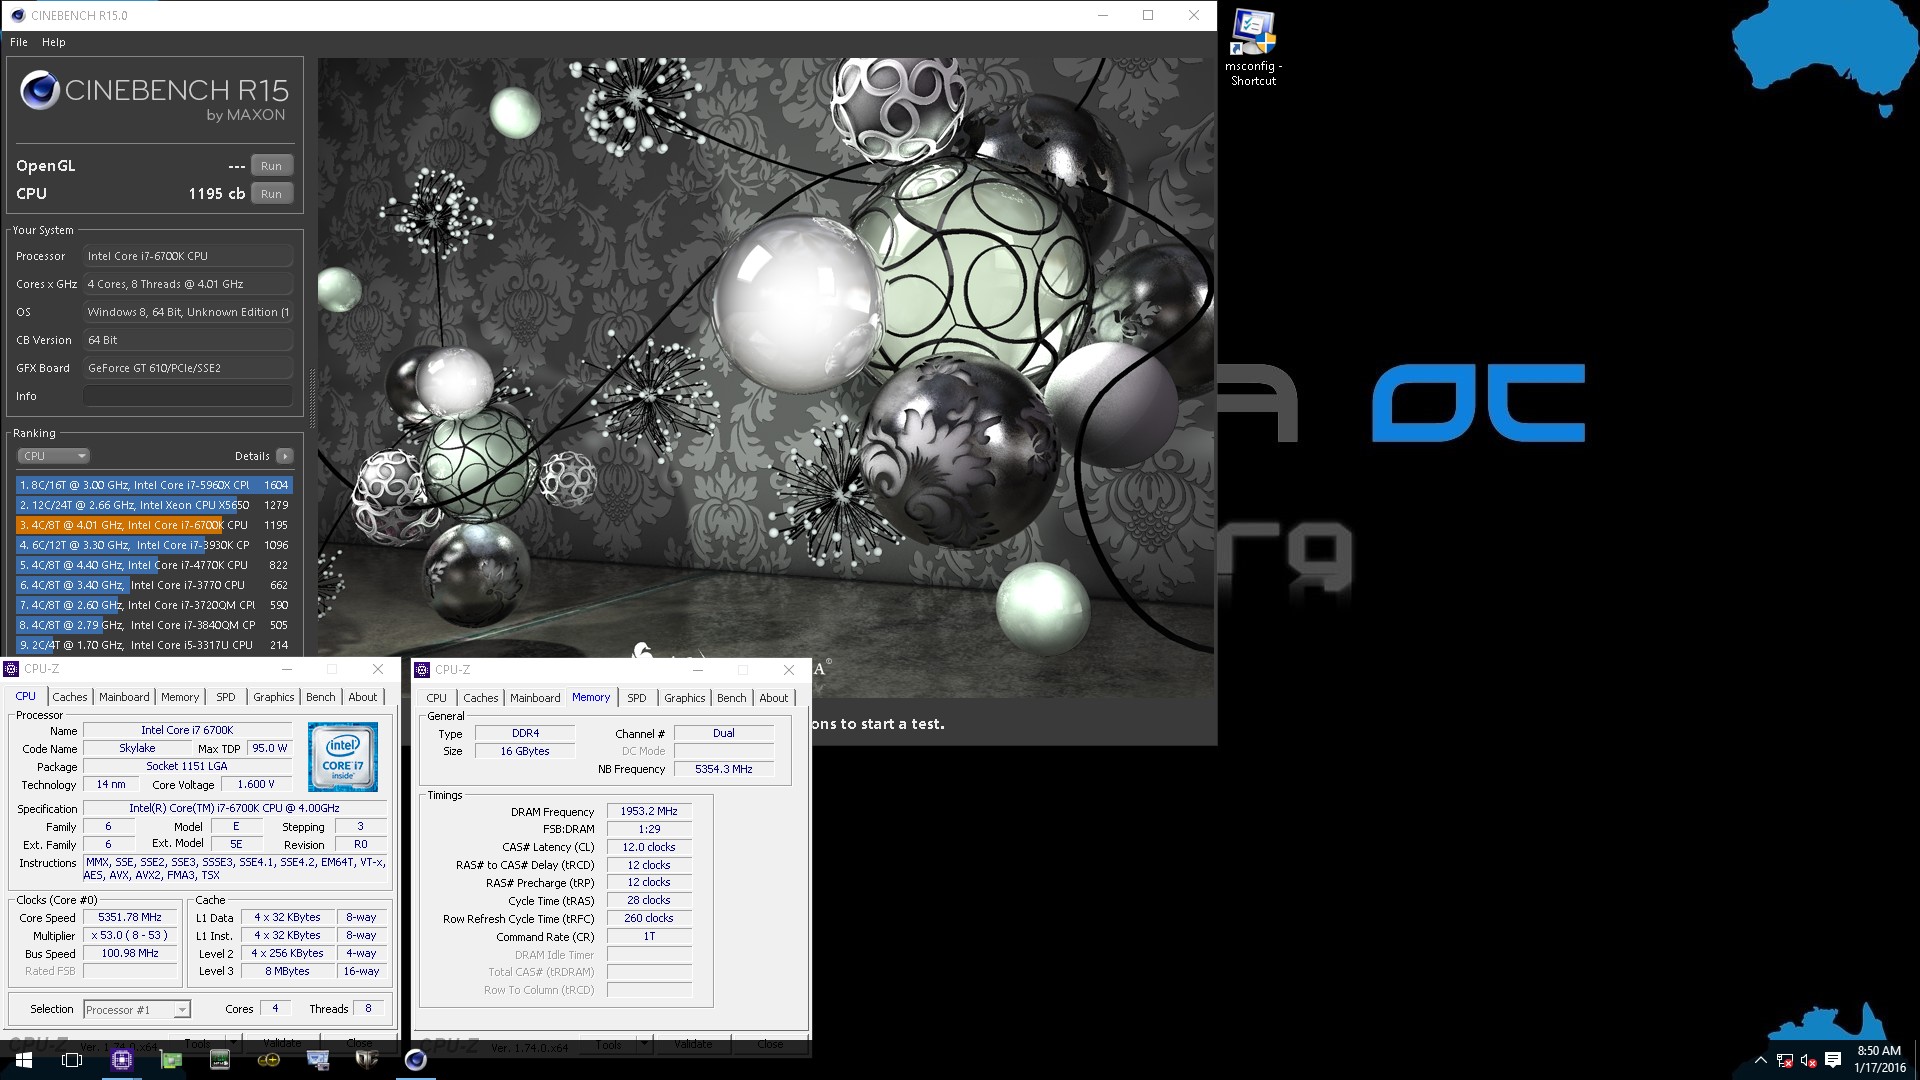Click the Multiplier value x 53.0
1920x1080 pixels.
pos(130,935)
